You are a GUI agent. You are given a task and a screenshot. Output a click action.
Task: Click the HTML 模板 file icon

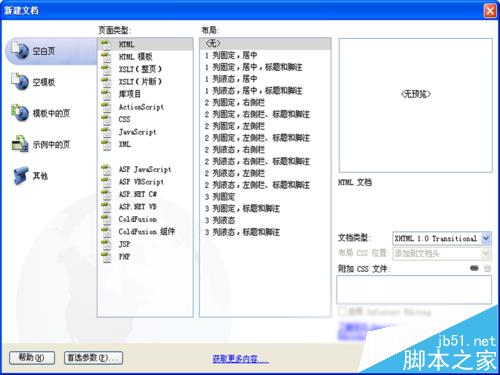(106, 57)
